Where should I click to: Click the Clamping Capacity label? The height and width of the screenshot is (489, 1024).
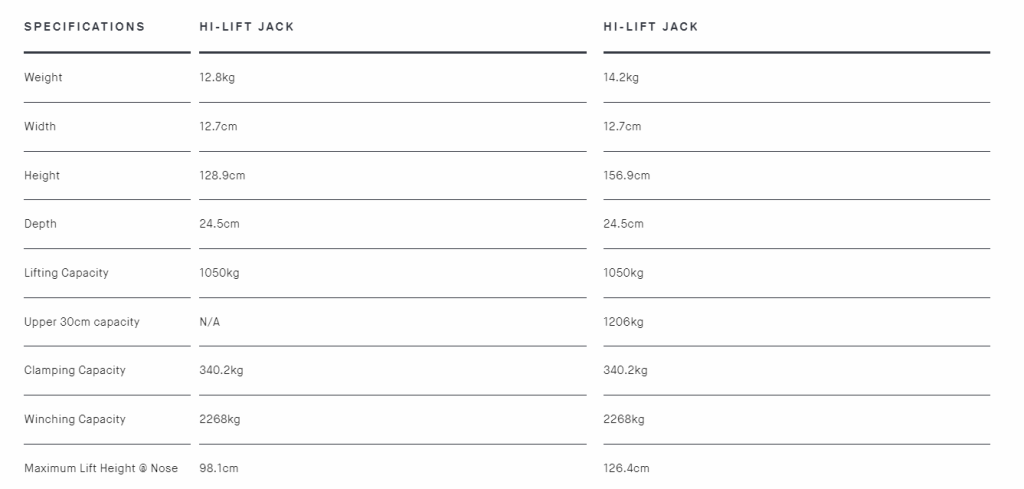74,370
